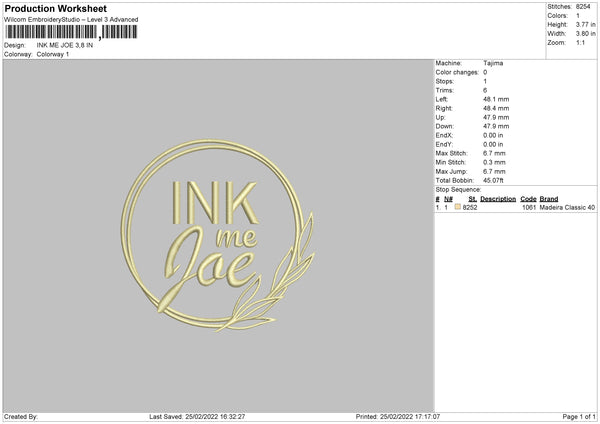
Task: Select the design name INK ME JOE 3,8 IN
Action: pyautogui.click(x=65, y=45)
